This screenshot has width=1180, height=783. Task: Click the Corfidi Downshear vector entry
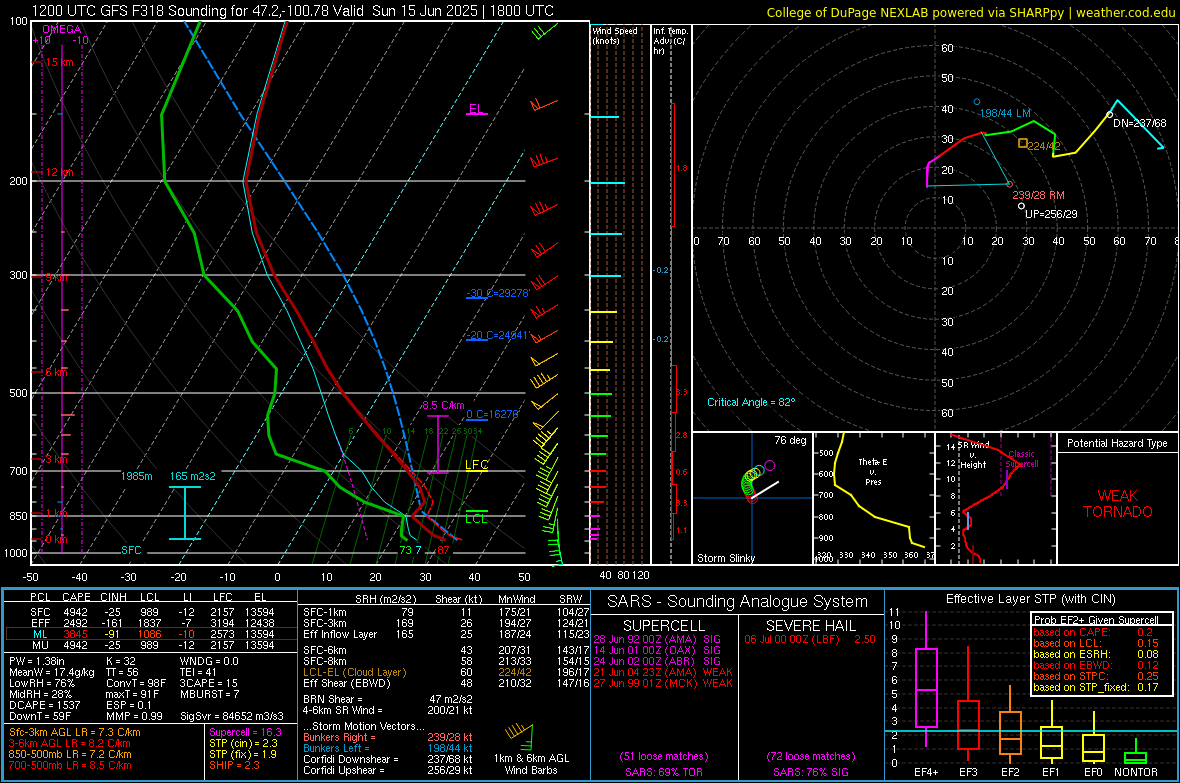point(388,759)
